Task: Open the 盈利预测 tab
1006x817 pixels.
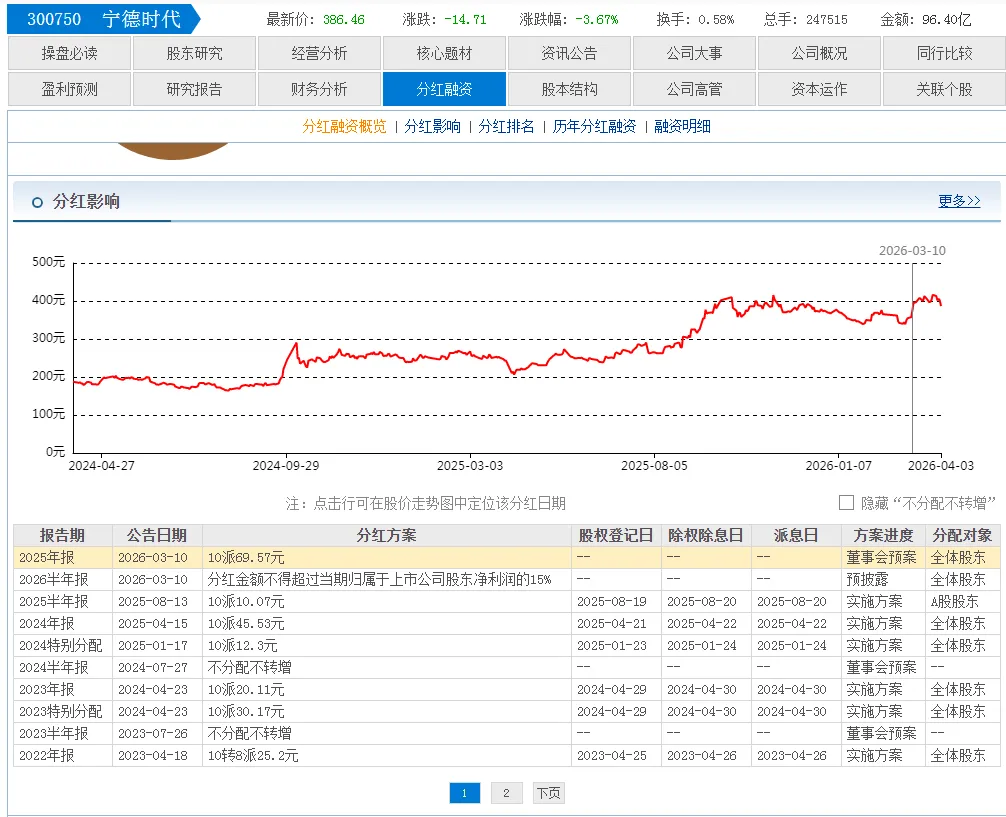Action: 69,89
